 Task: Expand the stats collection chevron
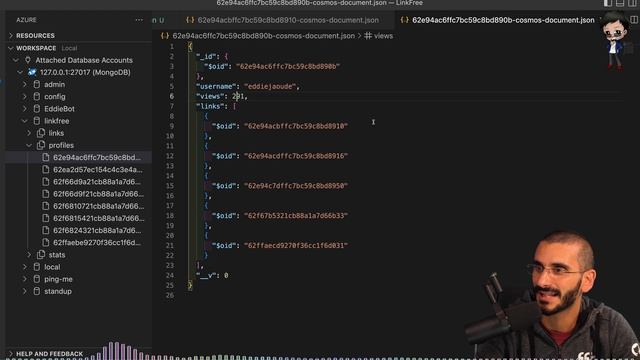click(x=29, y=255)
